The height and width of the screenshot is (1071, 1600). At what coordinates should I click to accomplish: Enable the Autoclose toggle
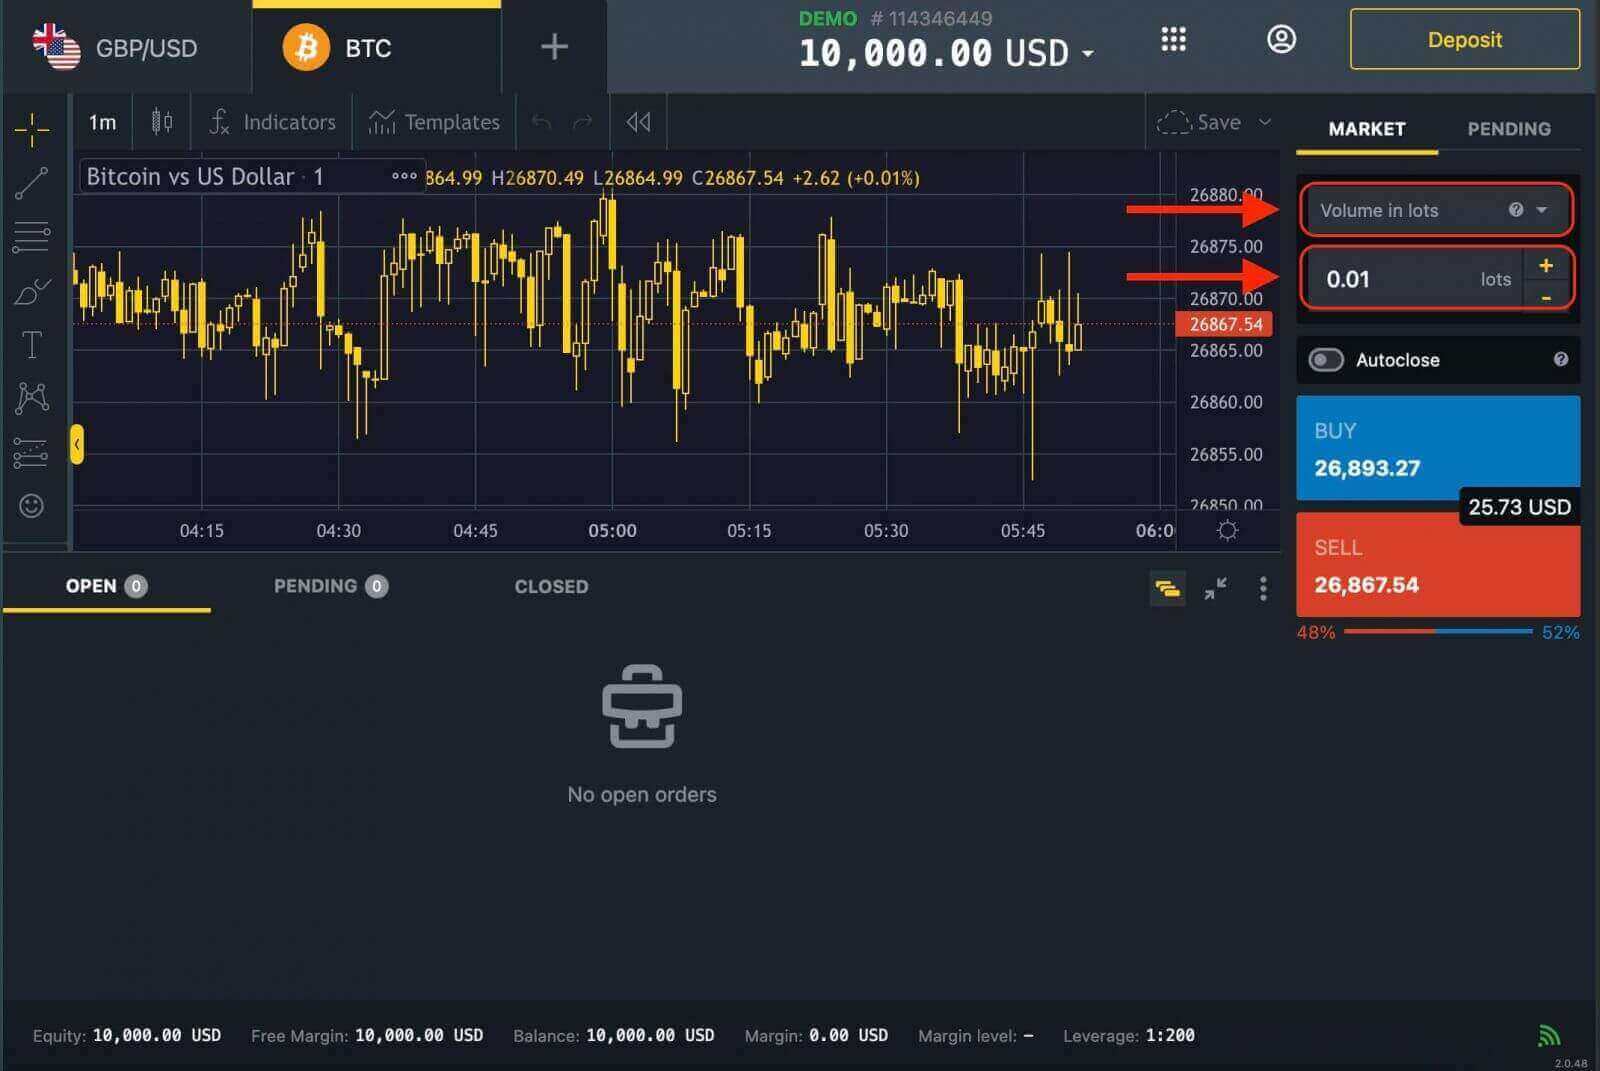(x=1326, y=360)
